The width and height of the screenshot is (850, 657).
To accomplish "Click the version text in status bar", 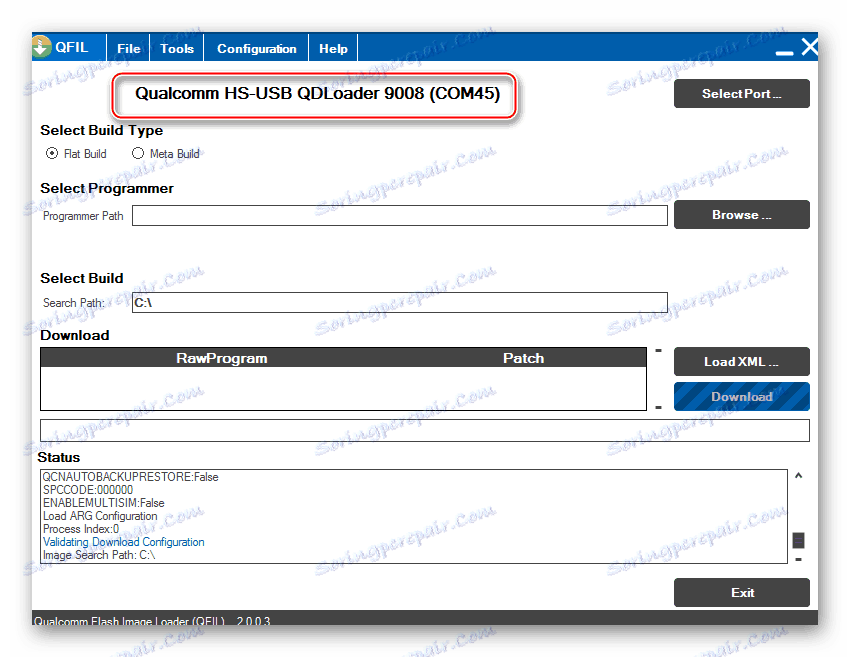I will click(253, 621).
